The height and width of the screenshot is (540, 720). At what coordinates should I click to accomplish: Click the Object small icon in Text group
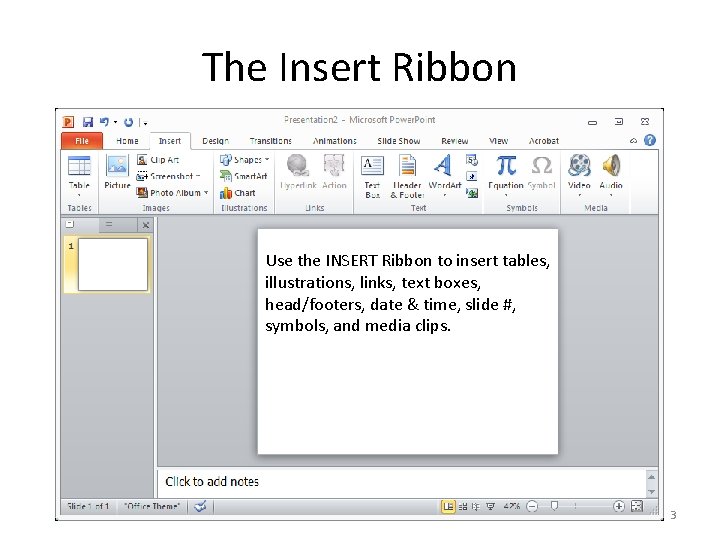point(472,193)
